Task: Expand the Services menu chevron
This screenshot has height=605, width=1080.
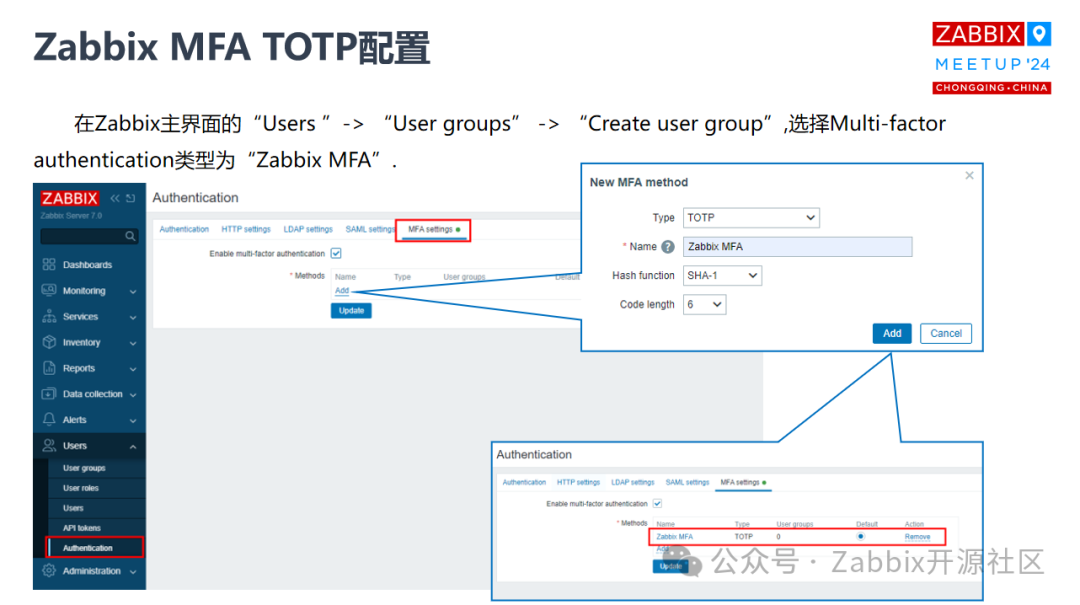Action: [133, 318]
